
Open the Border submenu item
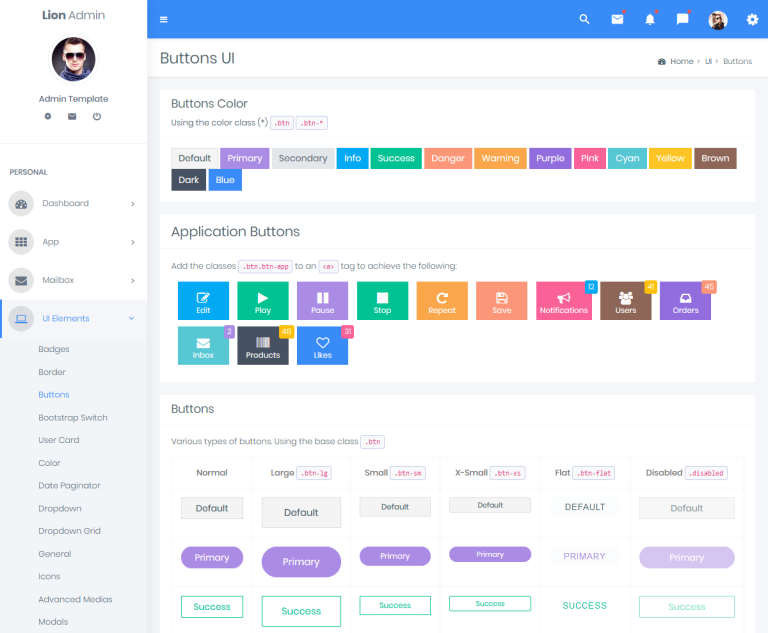point(52,372)
